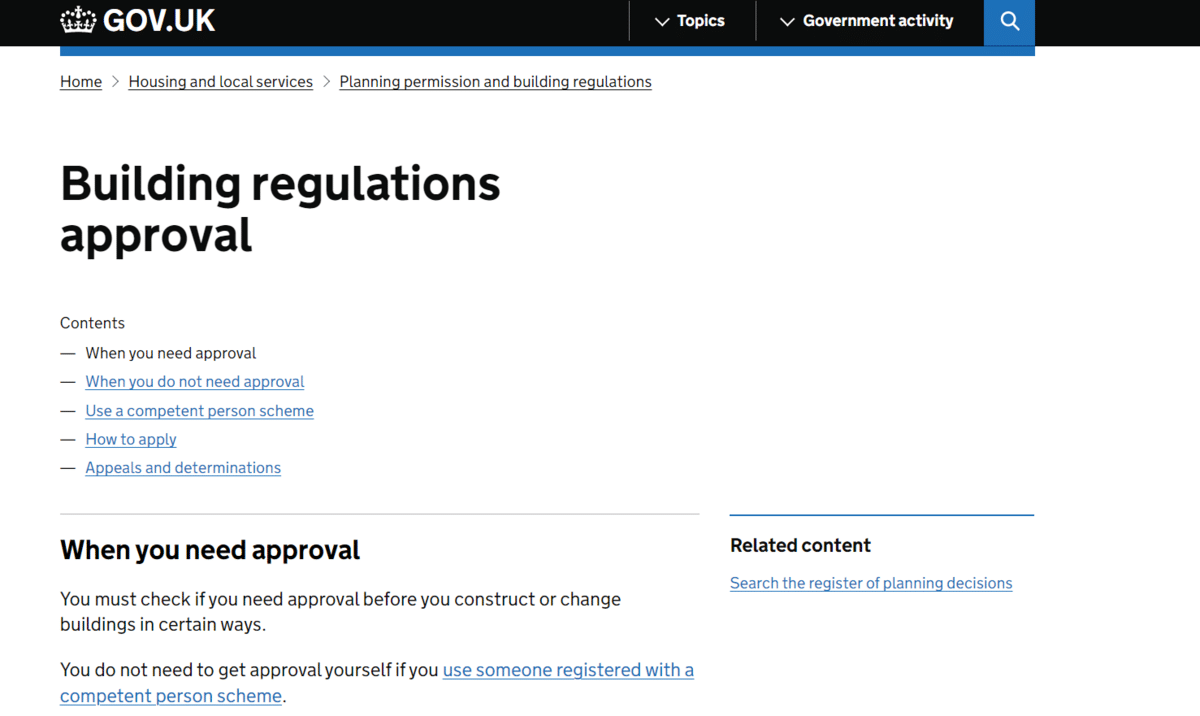Click the 'Related content' heading
The image size is (1200, 716).
(x=800, y=545)
